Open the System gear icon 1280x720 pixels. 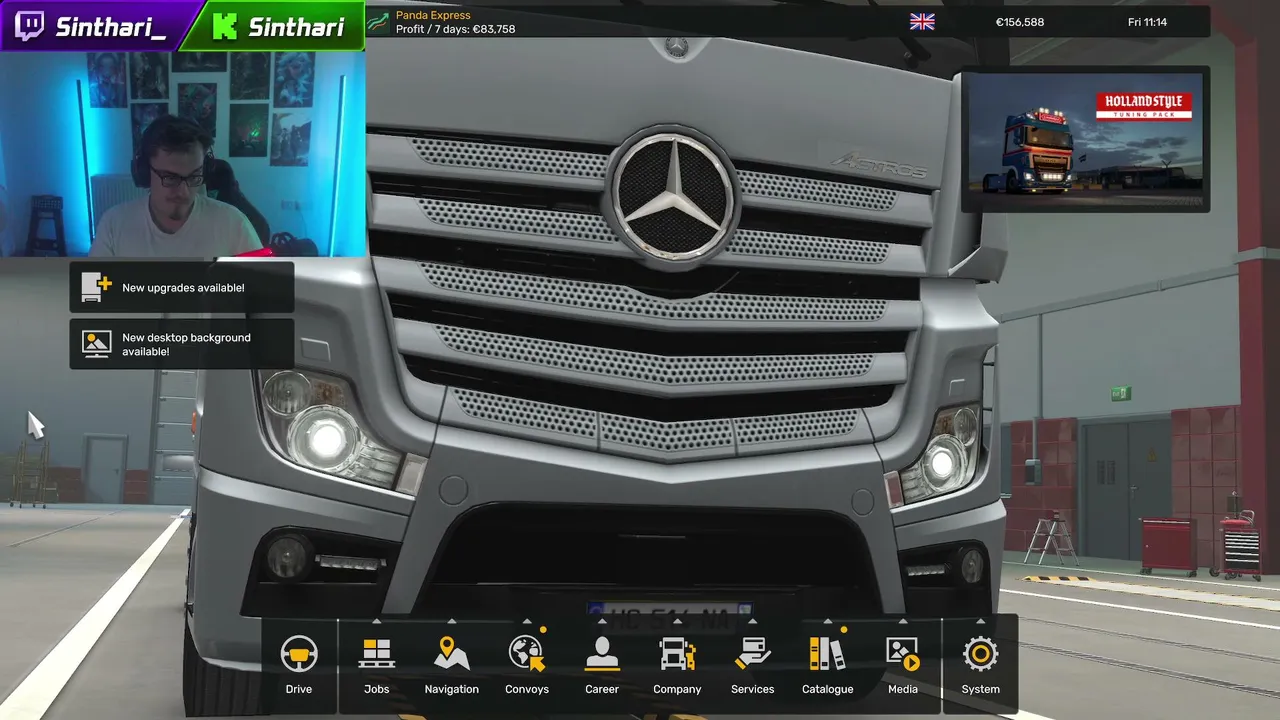(x=981, y=655)
